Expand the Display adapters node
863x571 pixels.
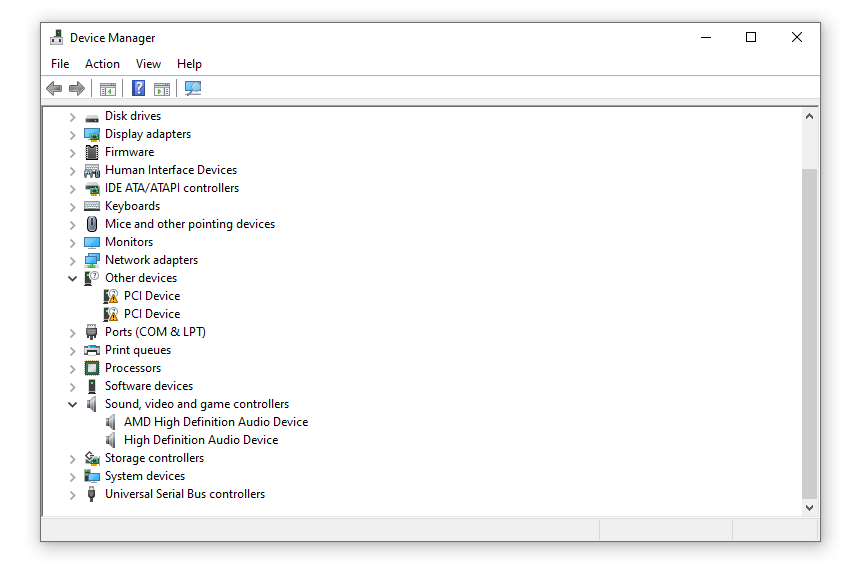[x=73, y=134]
